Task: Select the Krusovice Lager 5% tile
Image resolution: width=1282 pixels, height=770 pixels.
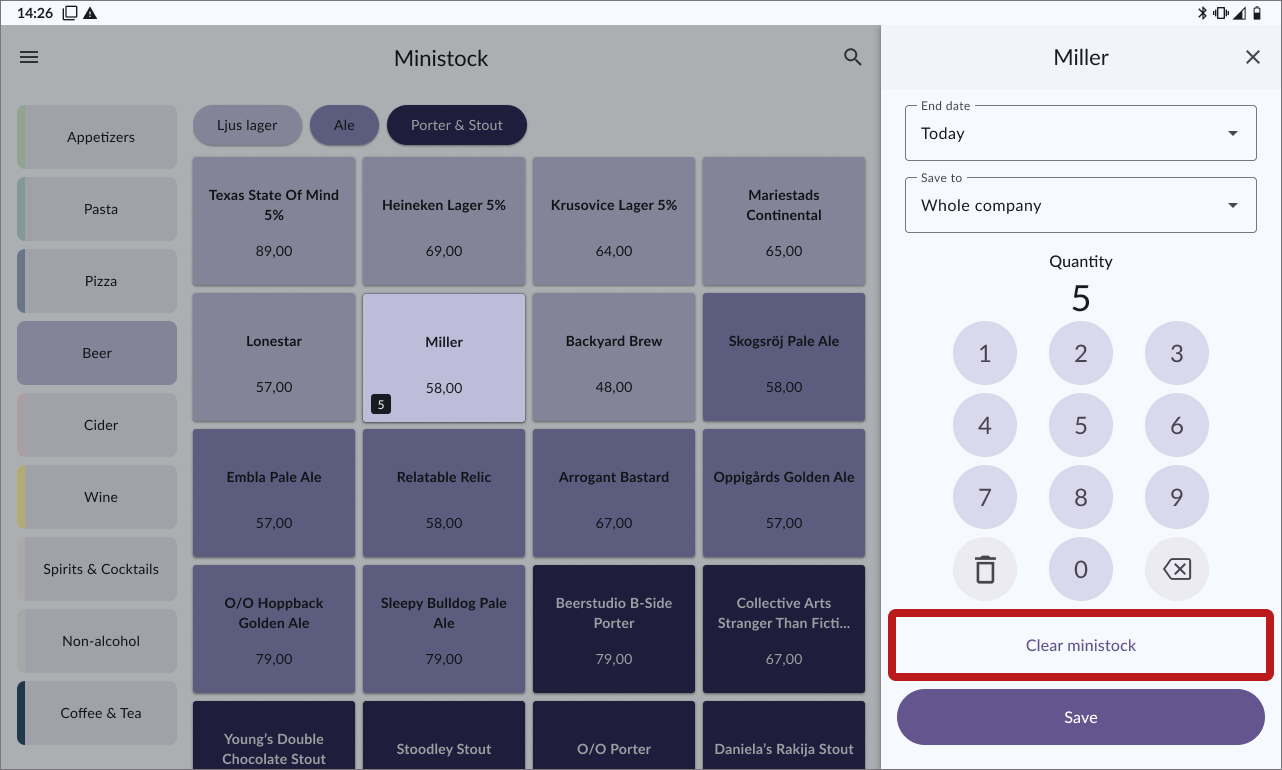Action: coord(614,221)
